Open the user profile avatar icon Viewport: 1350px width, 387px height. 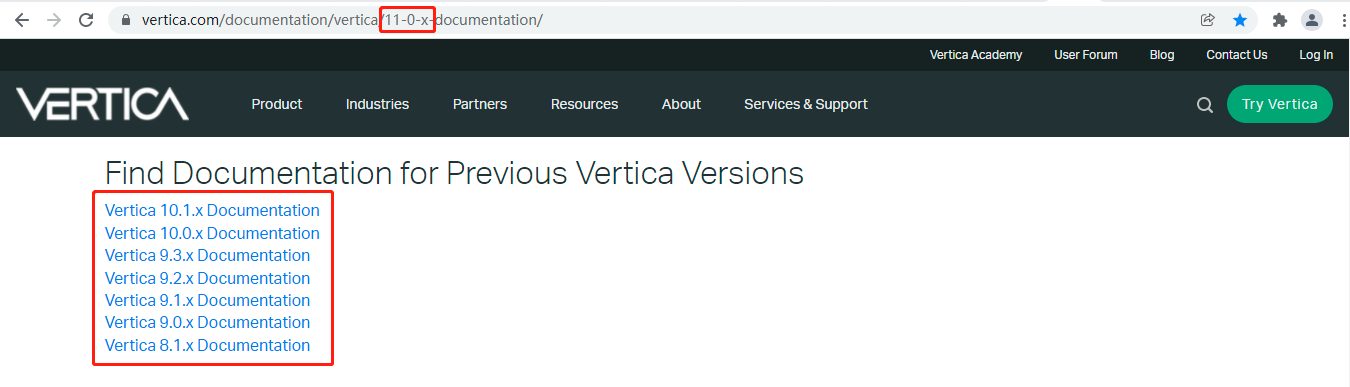[x=1311, y=20]
